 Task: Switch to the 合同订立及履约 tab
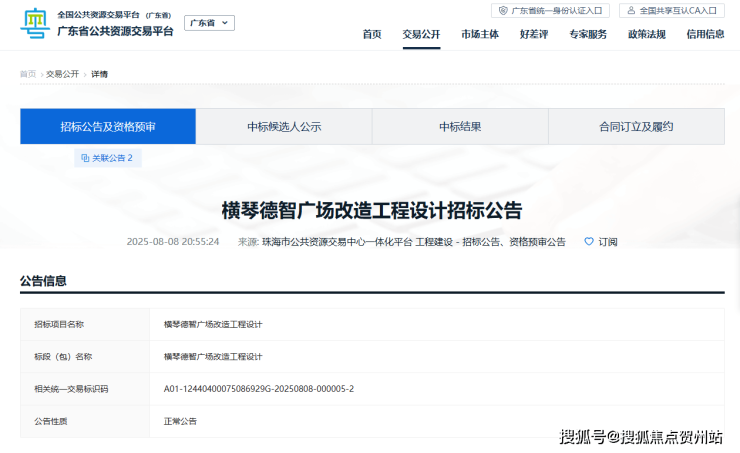click(x=636, y=126)
